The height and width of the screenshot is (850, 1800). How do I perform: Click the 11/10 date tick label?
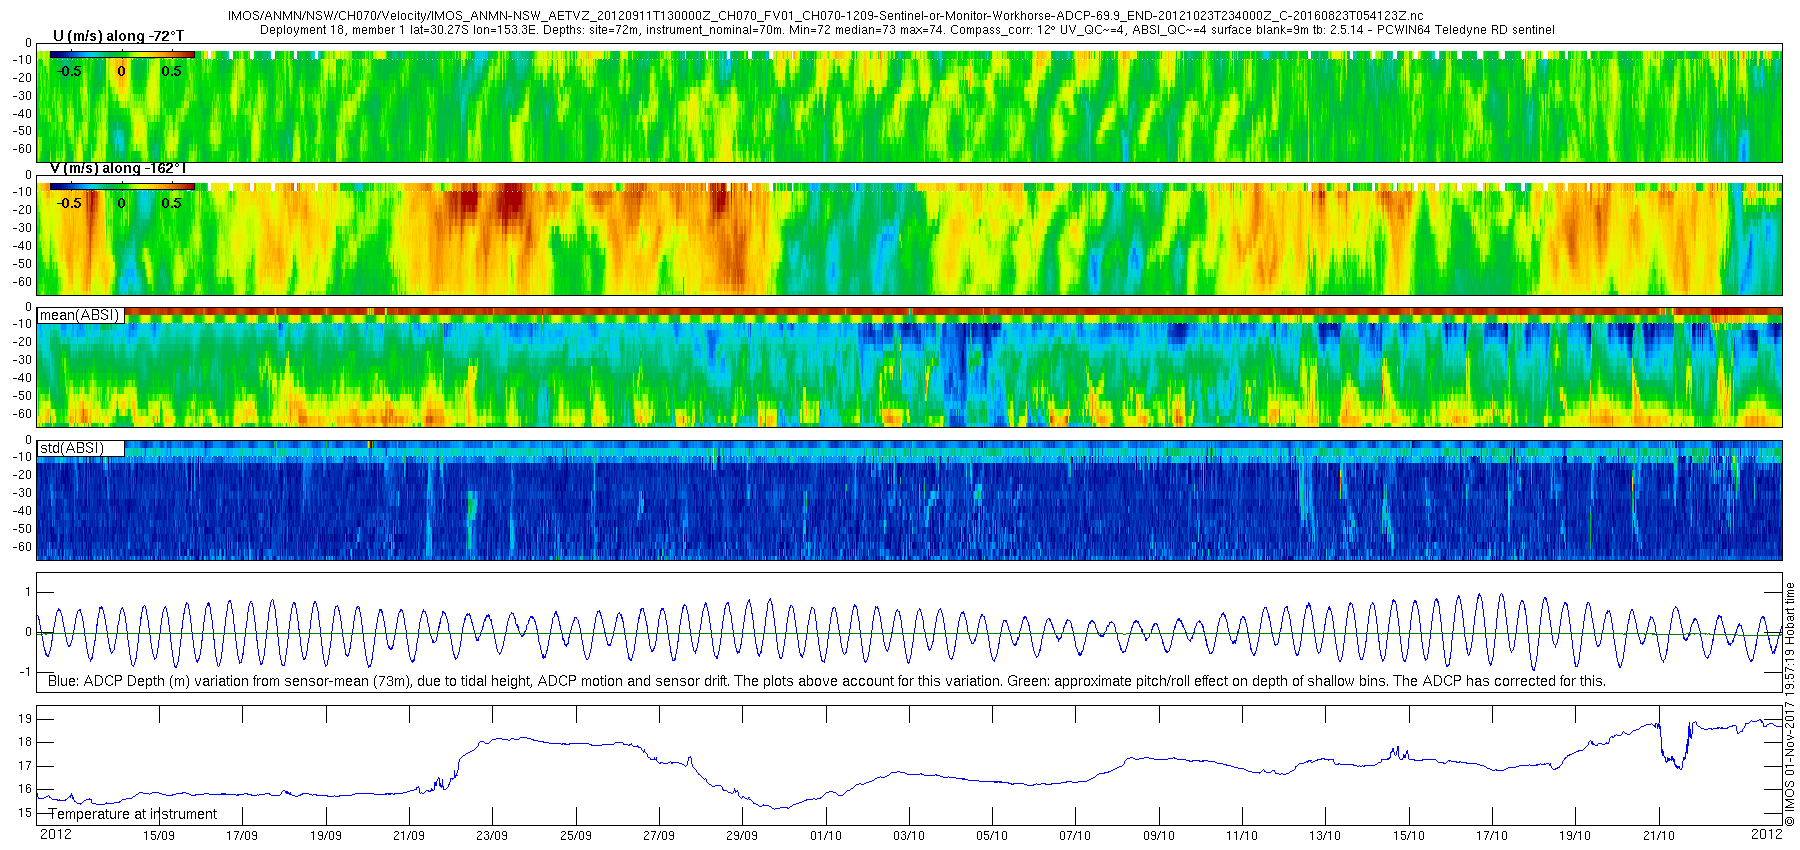pyautogui.click(x=1241, y=836)
